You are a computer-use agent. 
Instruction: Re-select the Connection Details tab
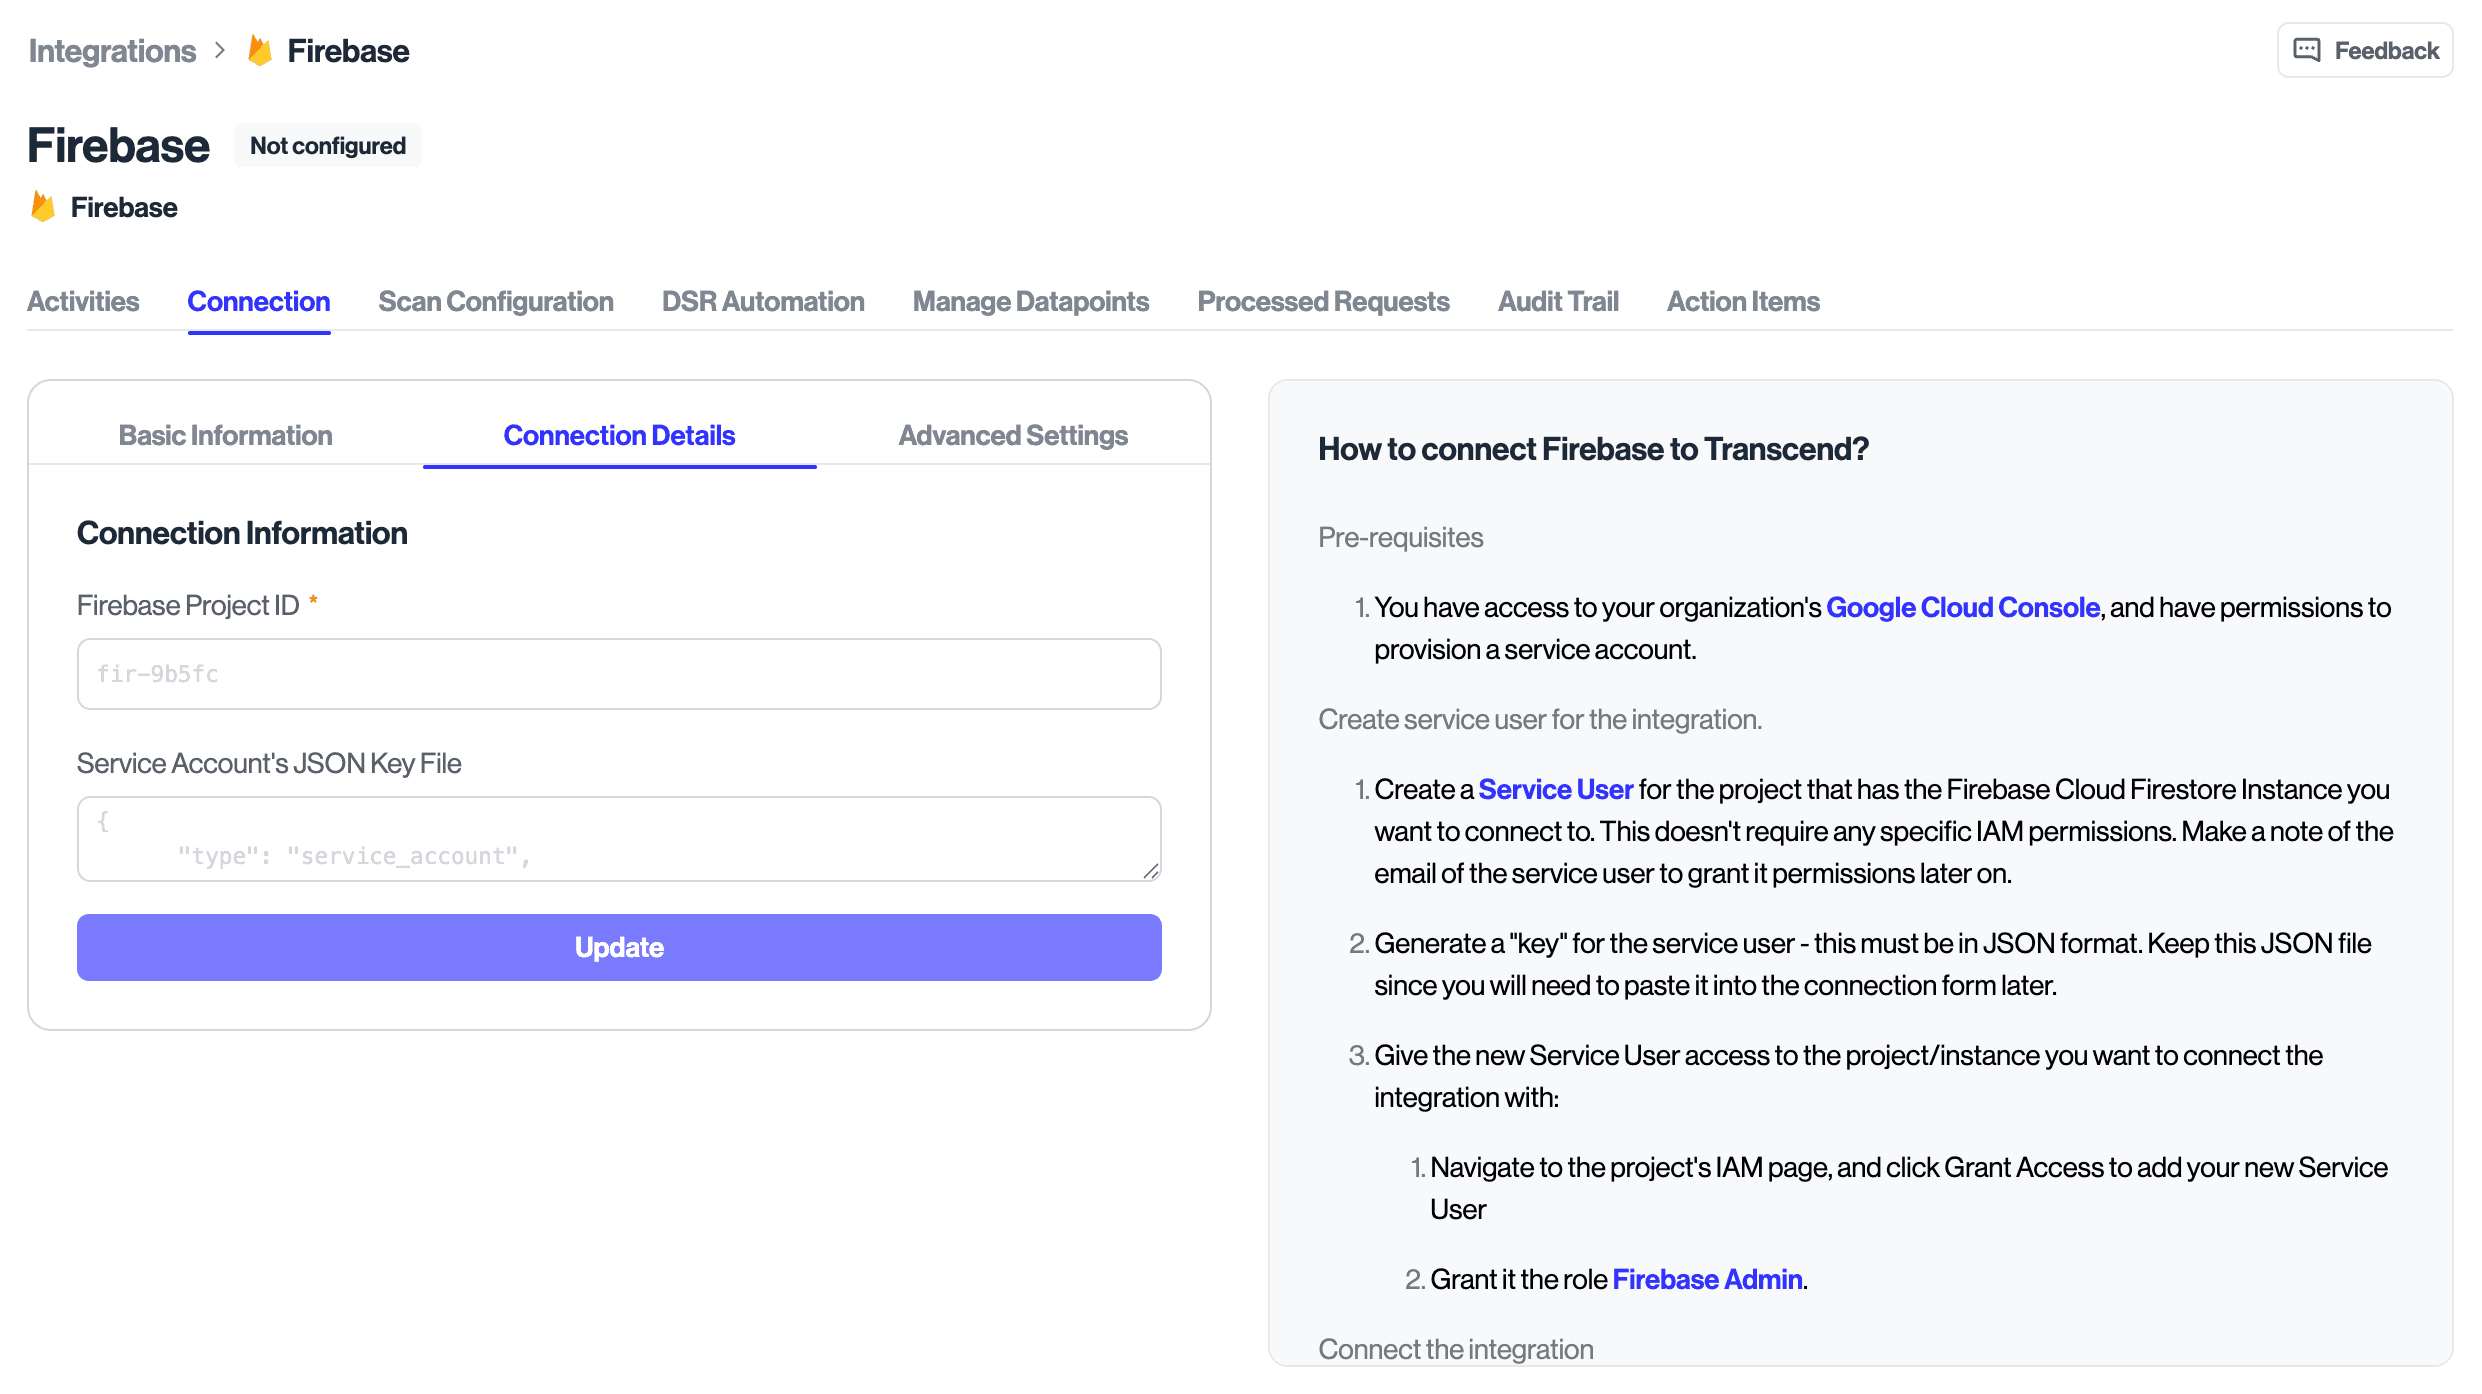619,435
